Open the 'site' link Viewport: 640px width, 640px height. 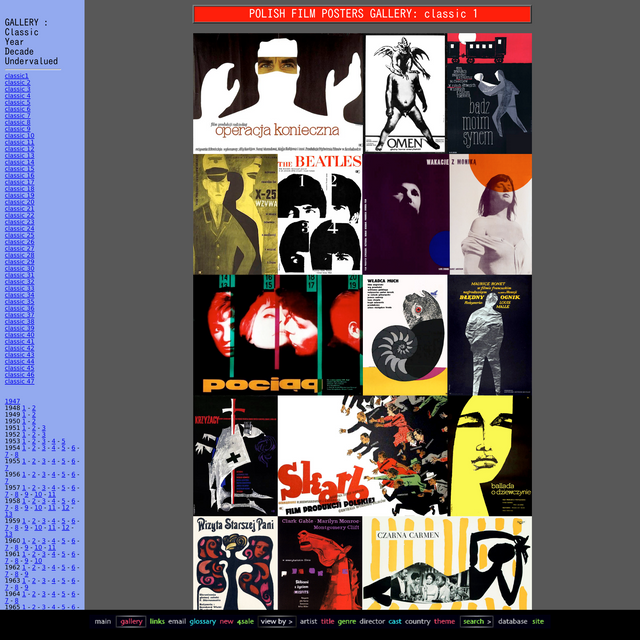point(538,622)
